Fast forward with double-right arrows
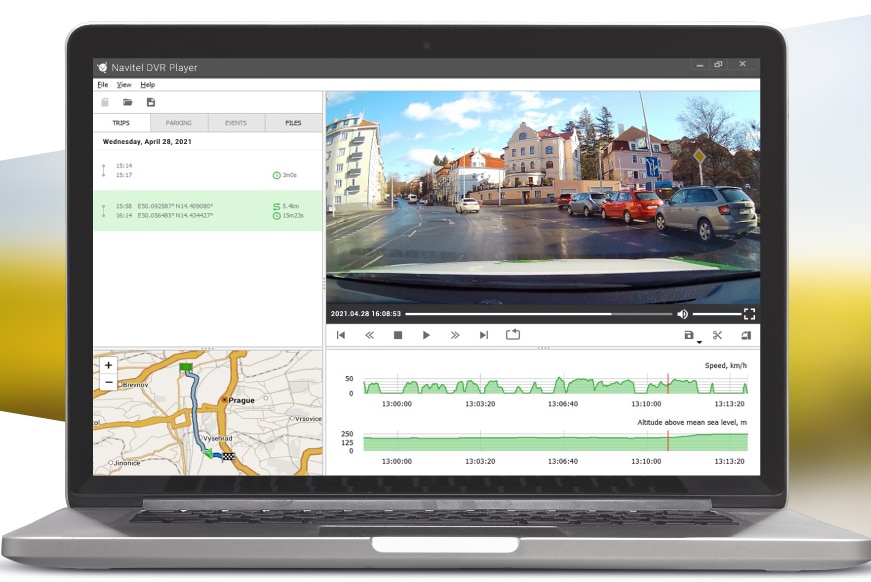The height and width of the screenshot is (582, 871). coord(455,335)
